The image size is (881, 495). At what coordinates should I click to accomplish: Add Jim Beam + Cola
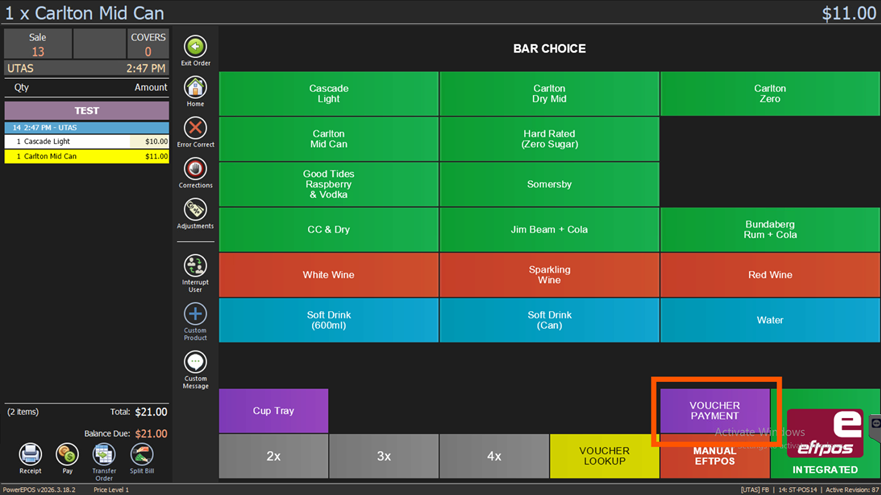click(x=549, y=229)
